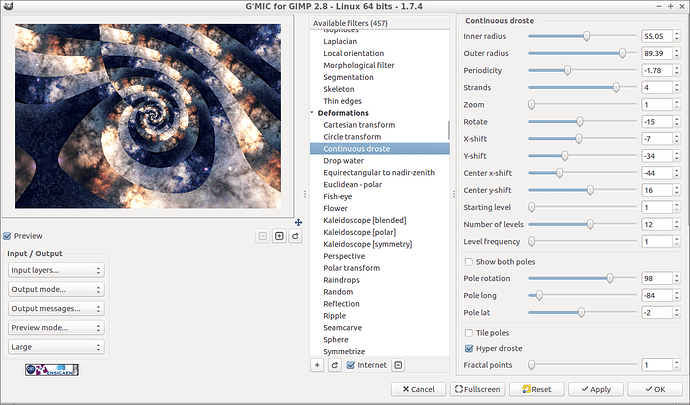Click the collapse-all icon beside Internet checkbox
The image size is (690, 405).
coord(398,366)
